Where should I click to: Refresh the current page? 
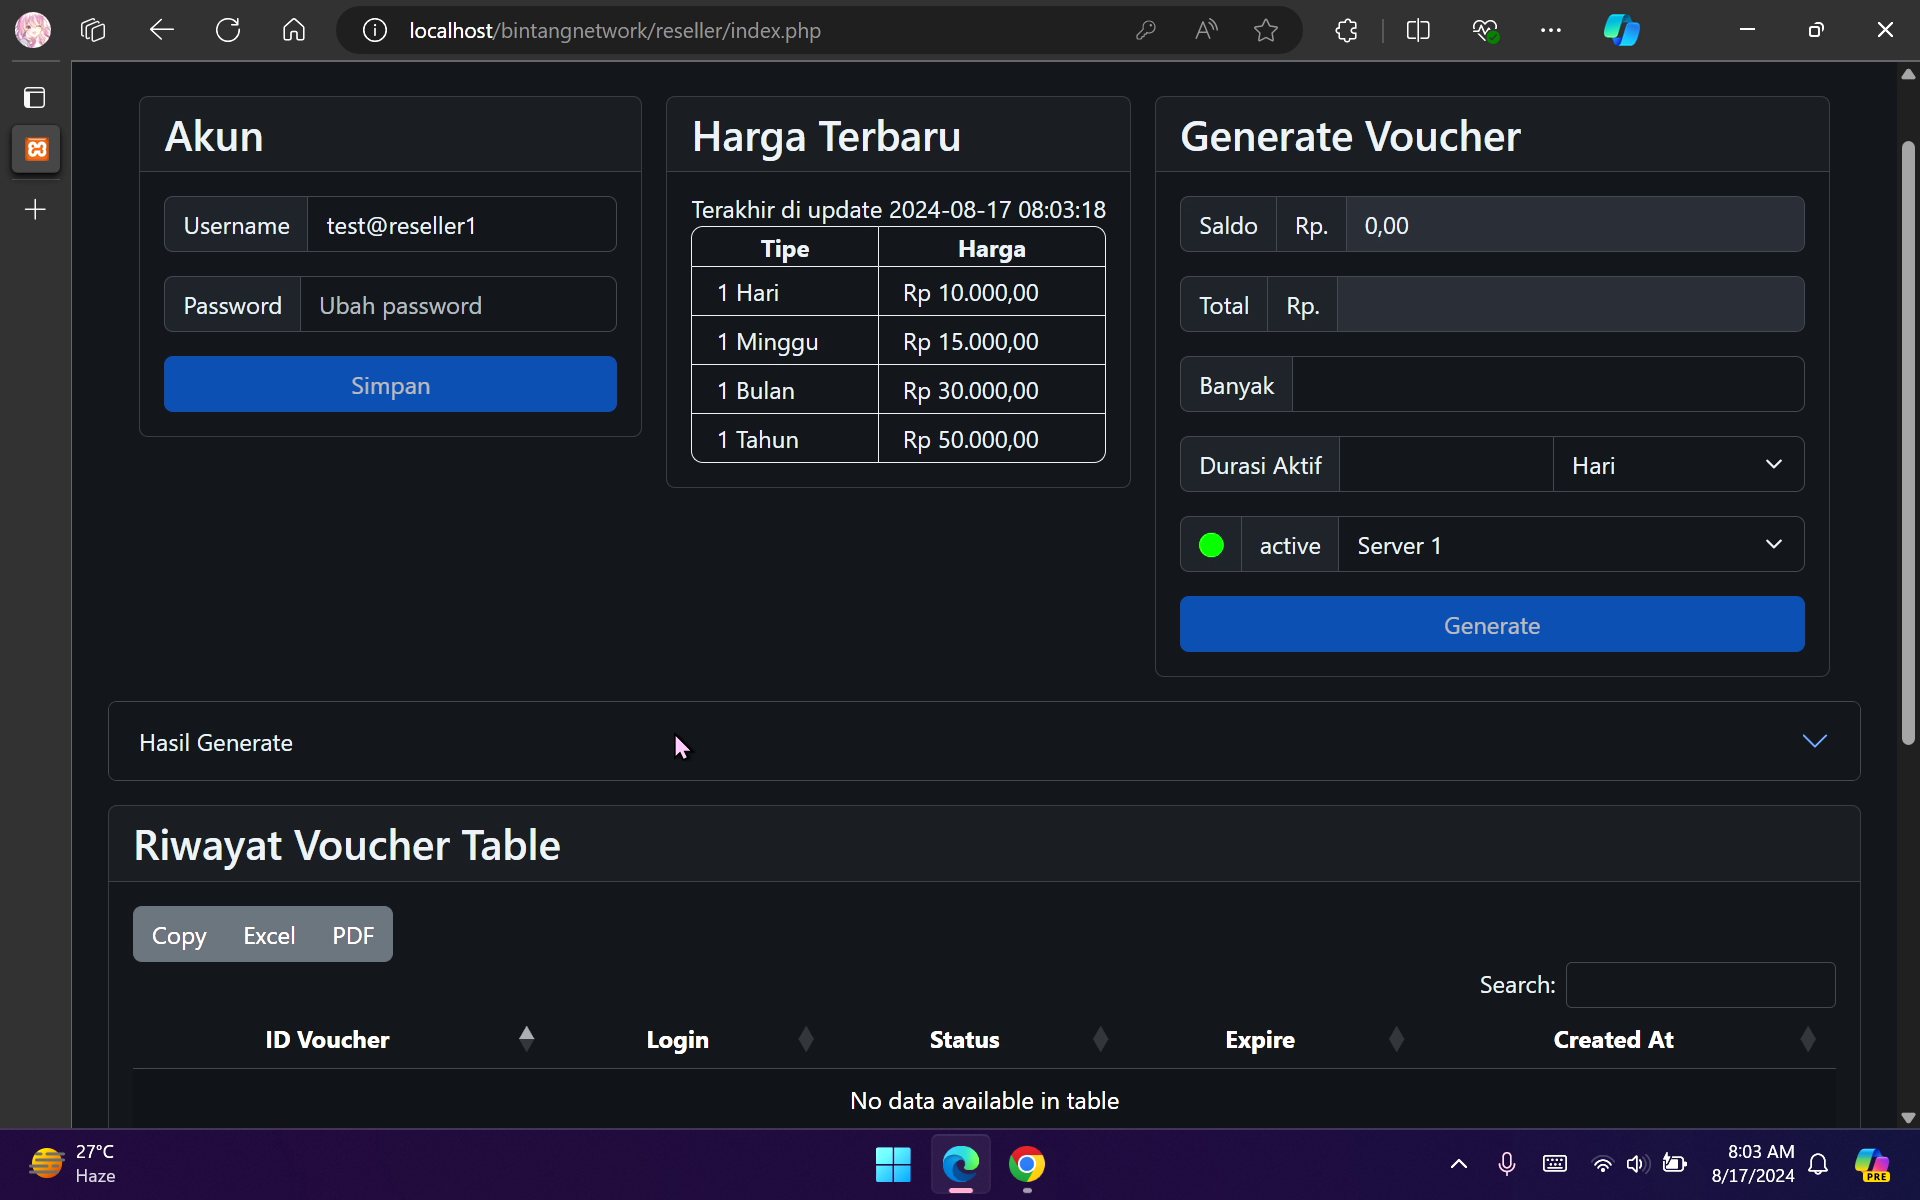point(228,30)
